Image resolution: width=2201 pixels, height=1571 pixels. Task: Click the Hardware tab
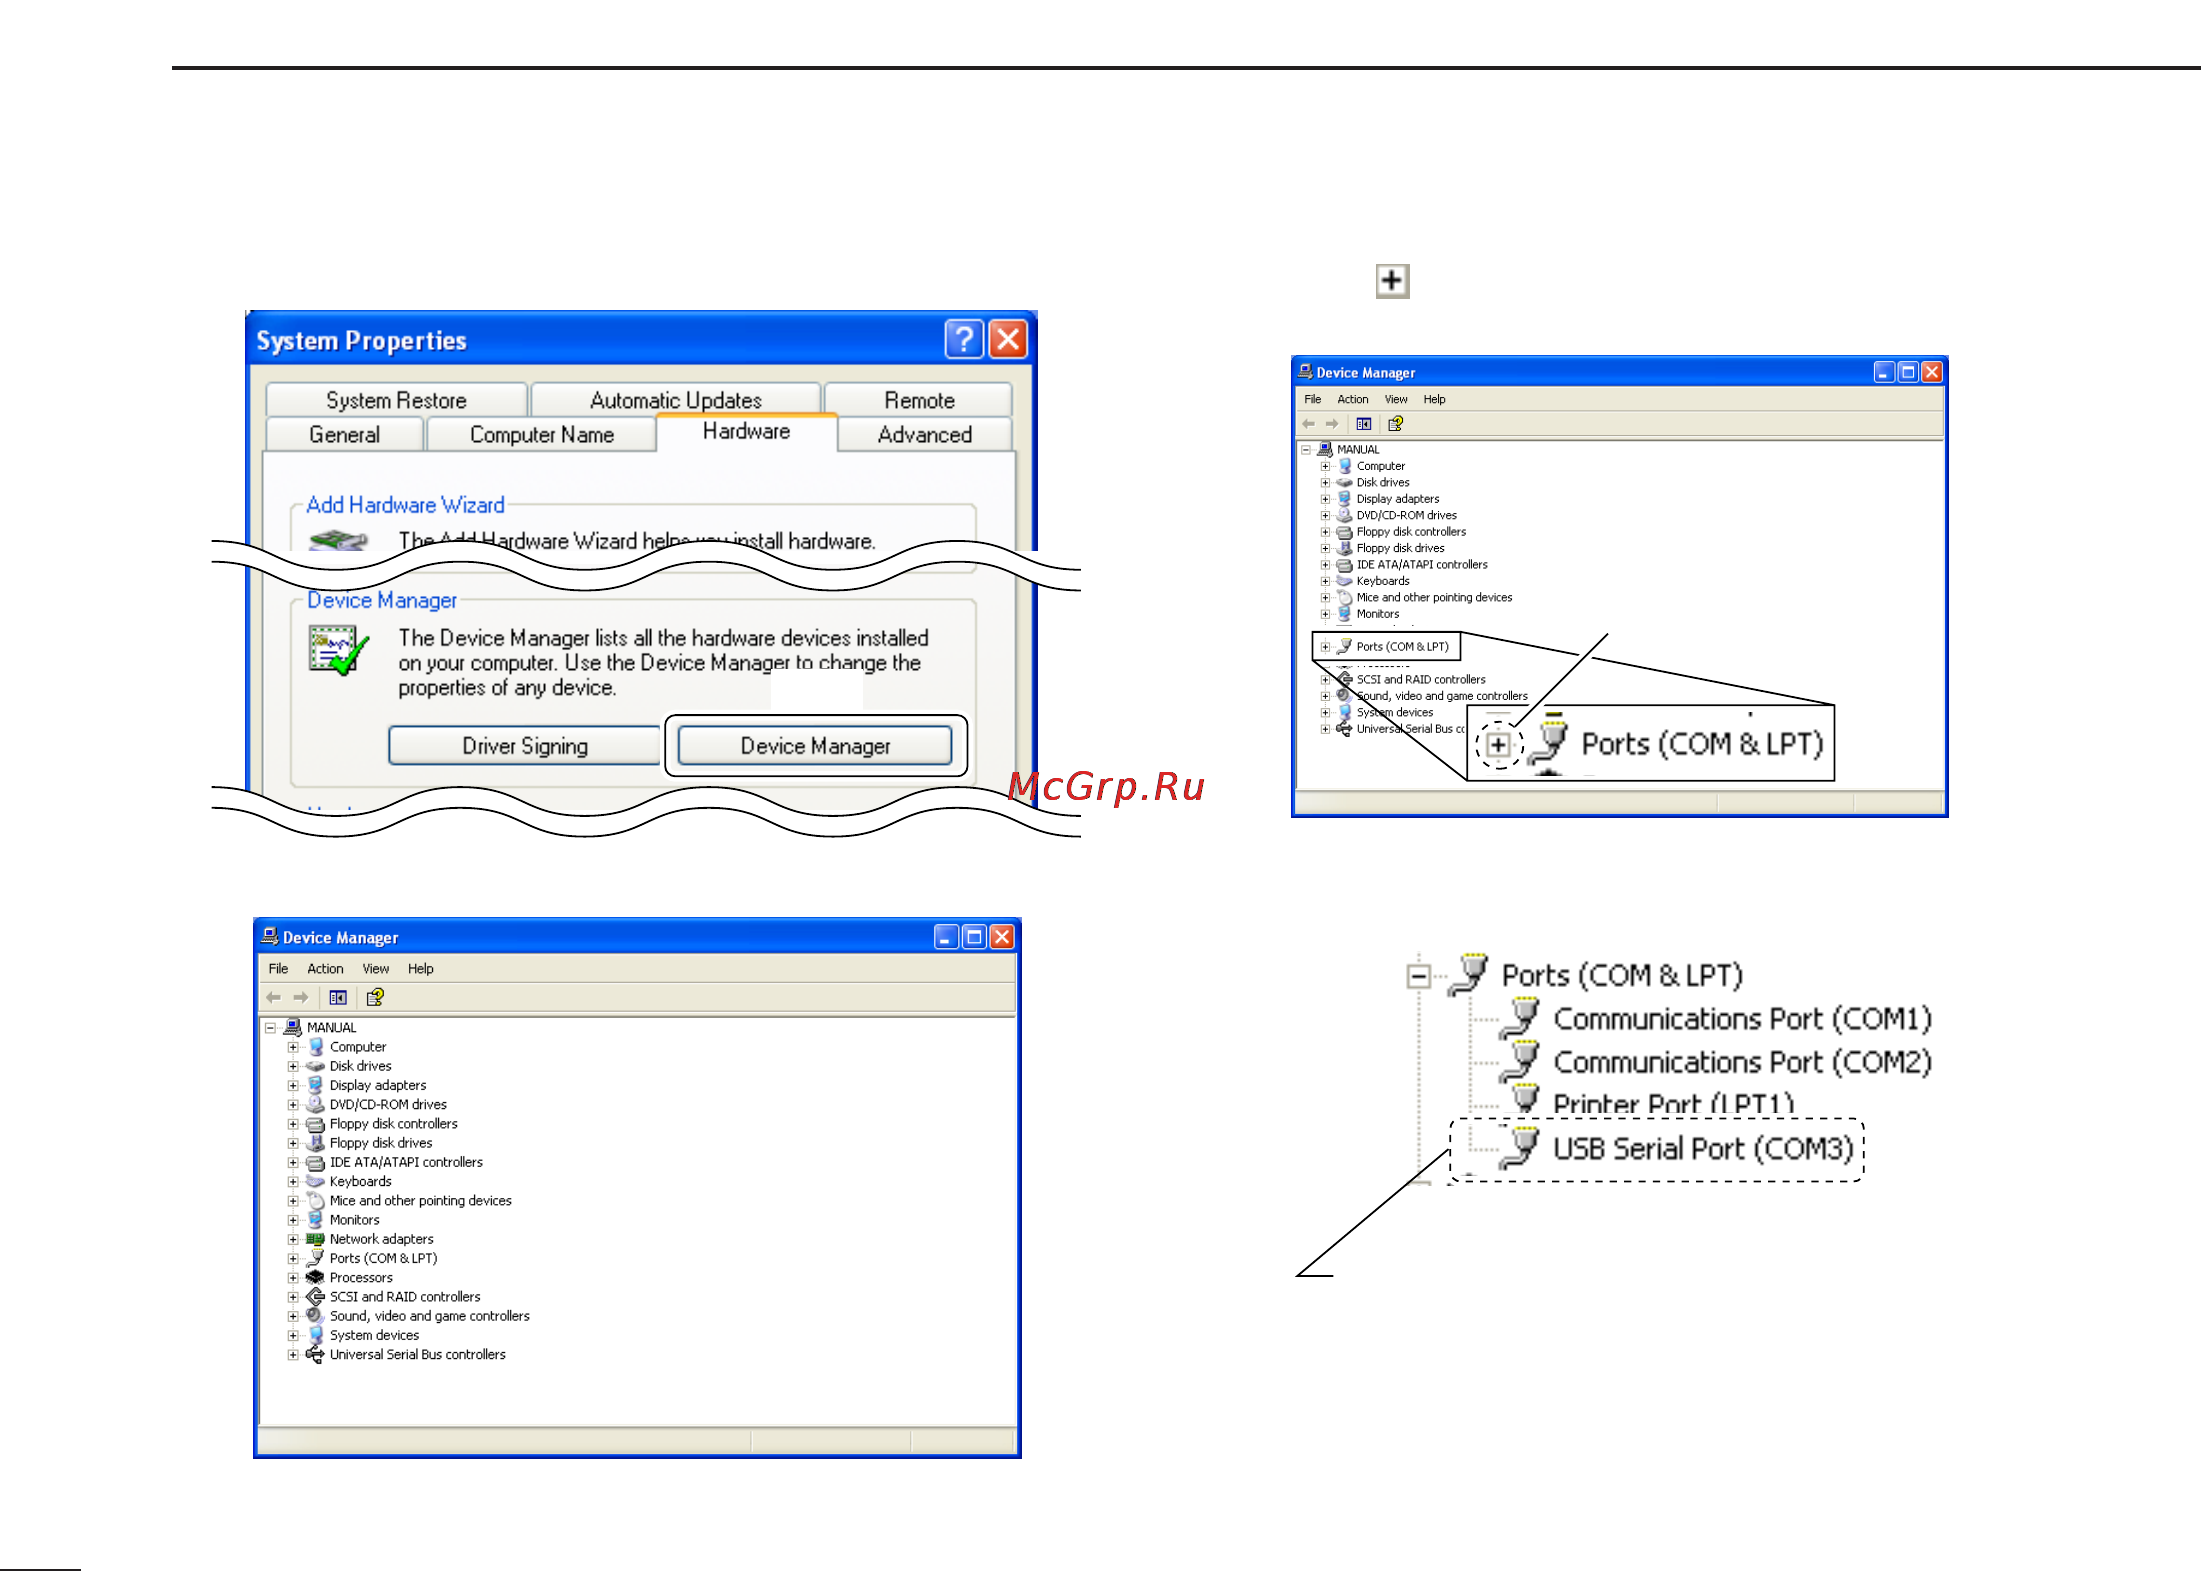point(746,431)
